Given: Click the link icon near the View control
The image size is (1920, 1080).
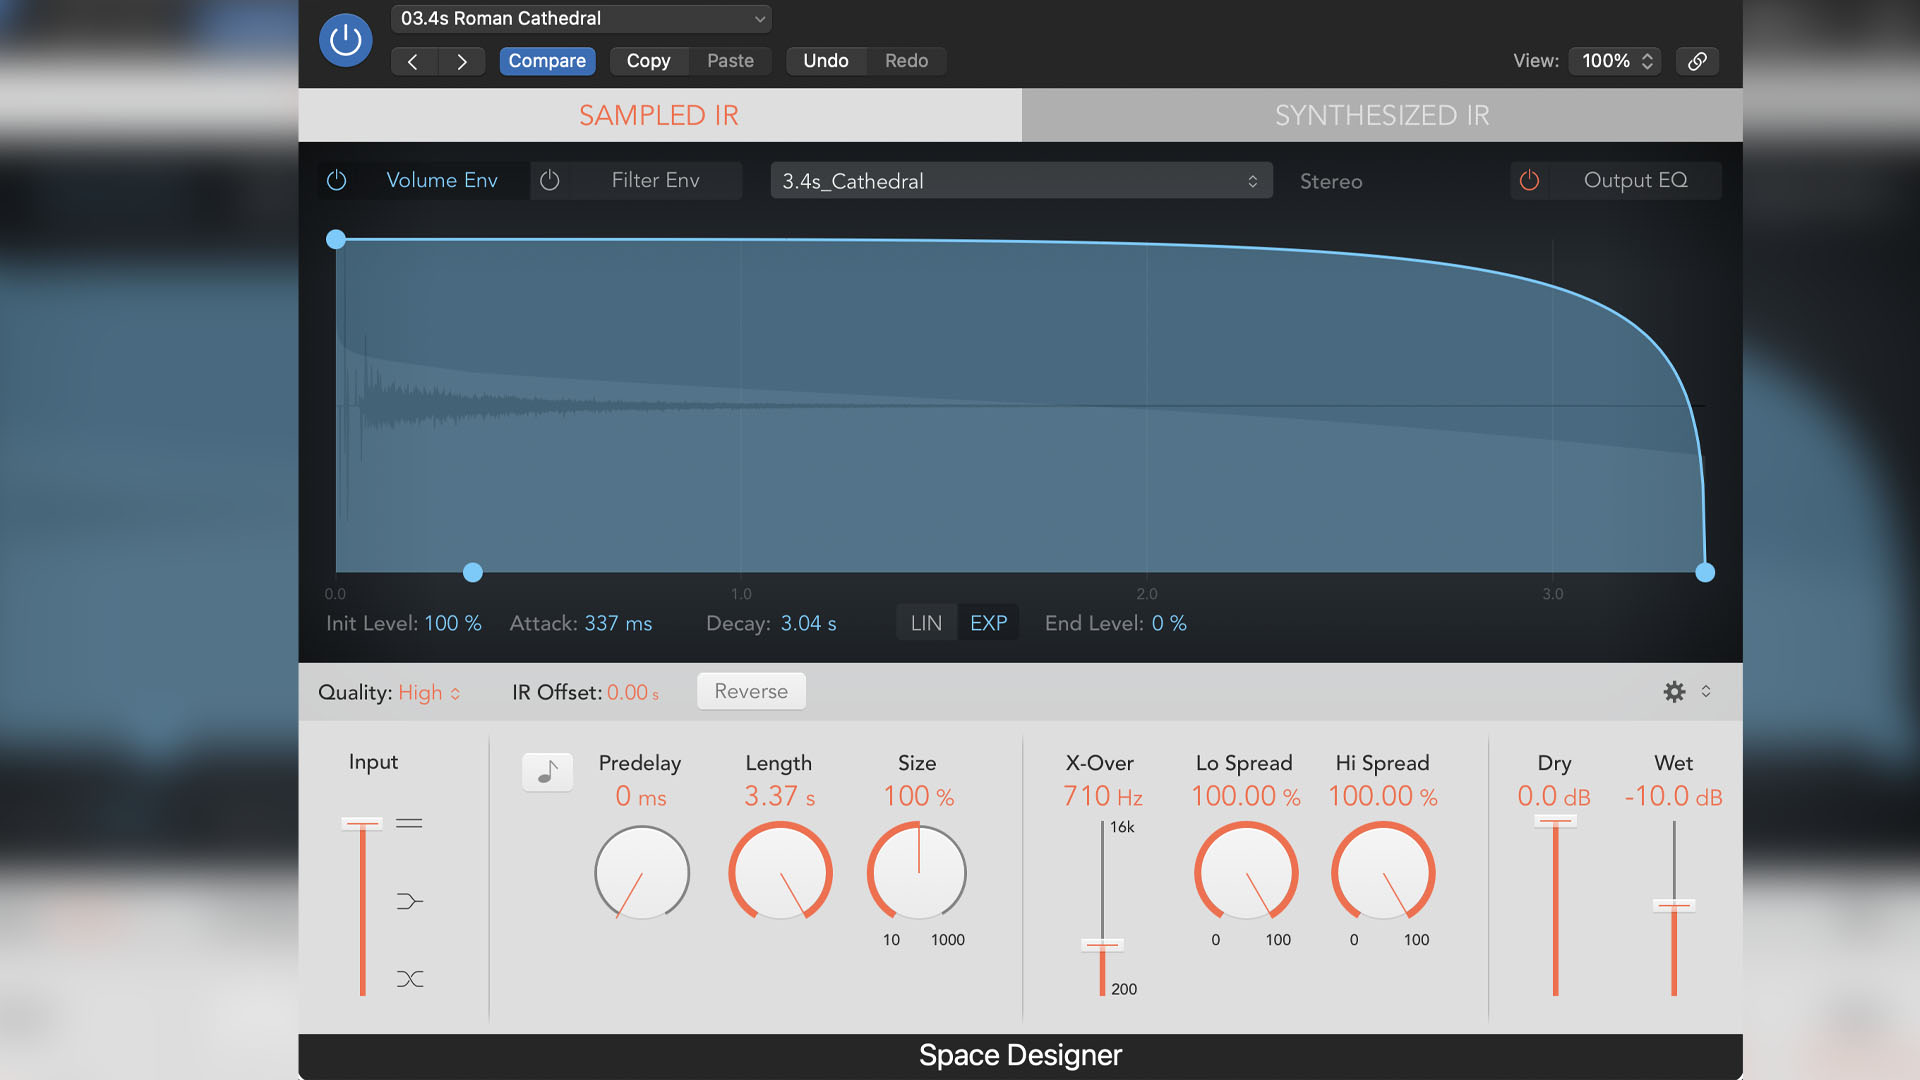Looking at the screenshot, I should tap(1697, 61).
